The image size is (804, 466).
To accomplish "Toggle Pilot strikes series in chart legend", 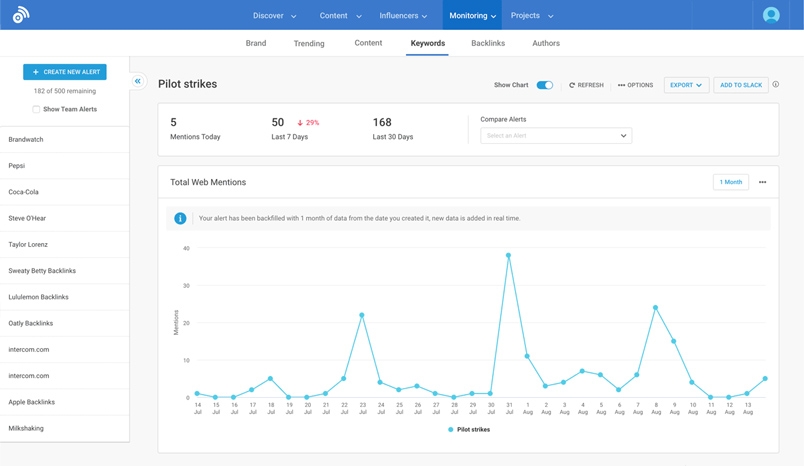I will coord(469,429).
